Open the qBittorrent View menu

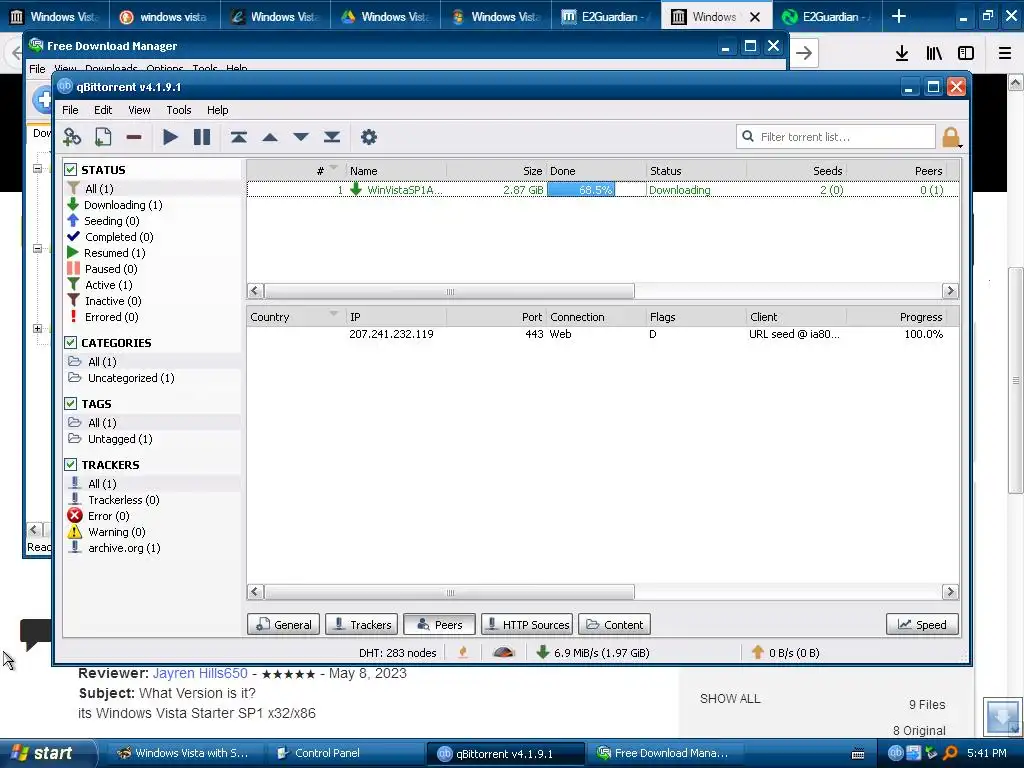click(139, 110)
